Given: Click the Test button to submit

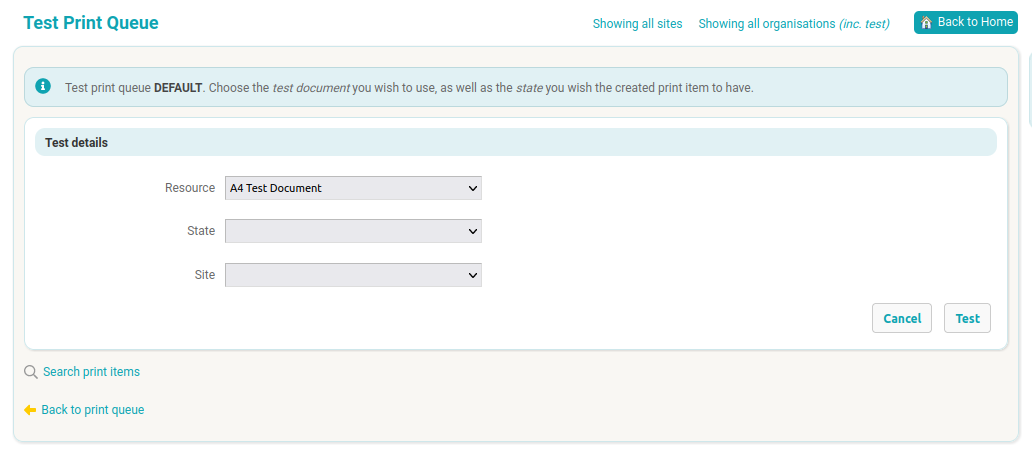Looking at the screenshot, I should (x=967, y=318).
